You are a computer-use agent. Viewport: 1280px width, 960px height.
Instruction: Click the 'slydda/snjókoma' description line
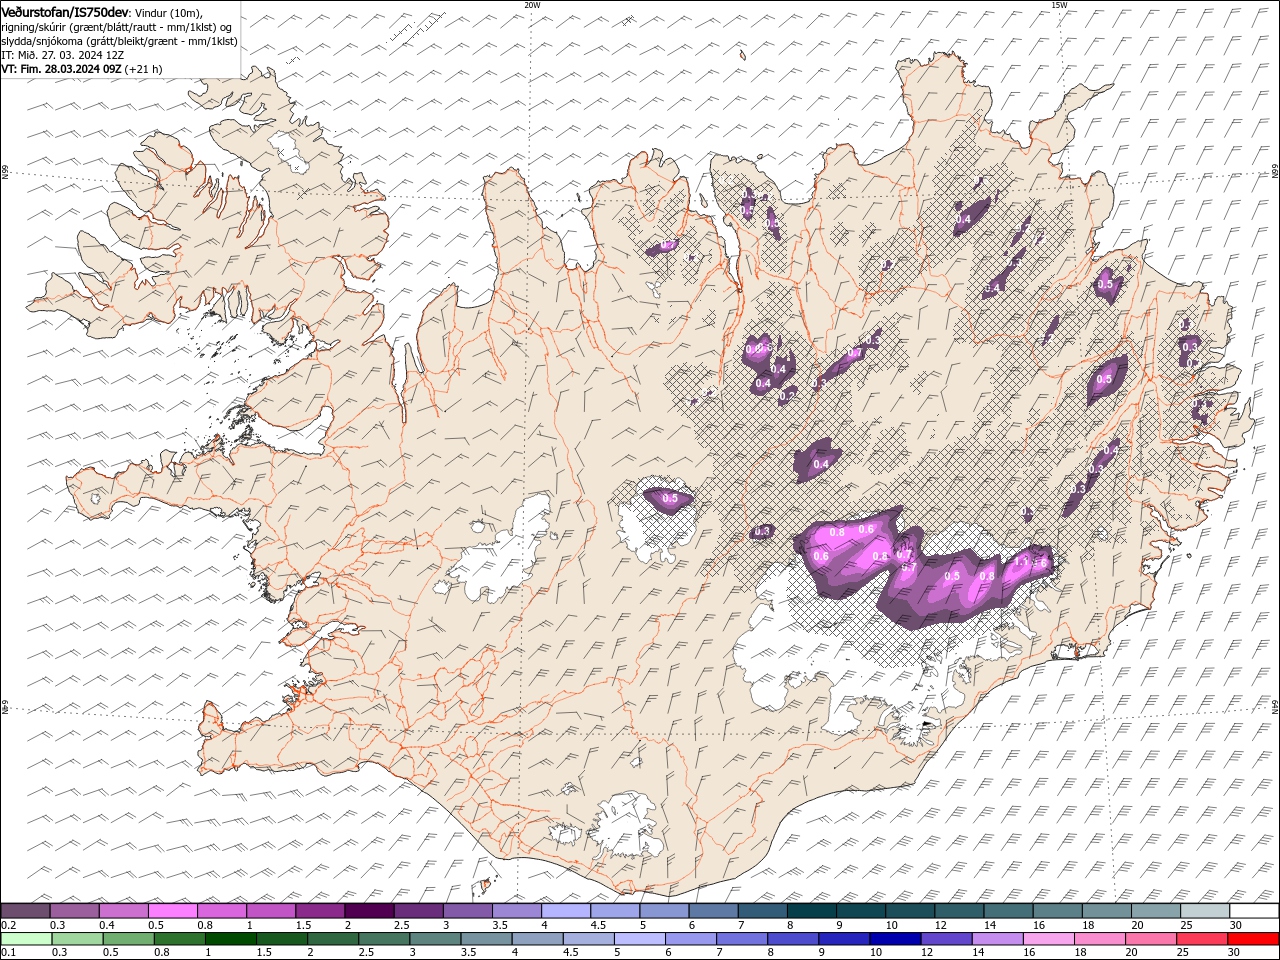point(120,40)
